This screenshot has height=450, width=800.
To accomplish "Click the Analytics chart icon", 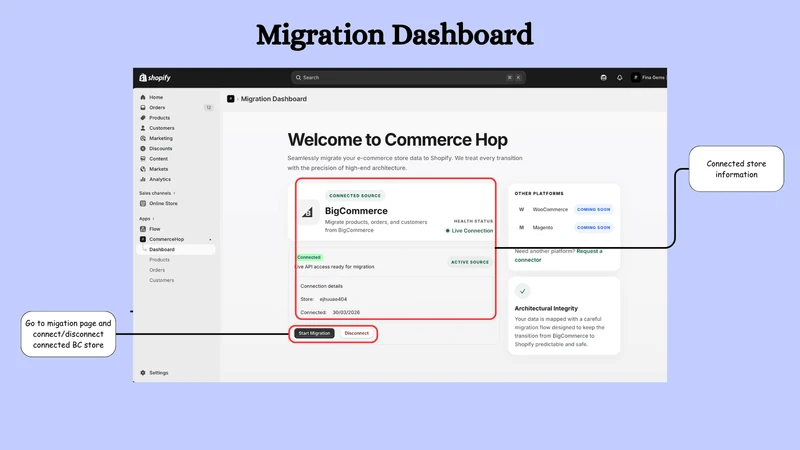I will coord(143,179).
